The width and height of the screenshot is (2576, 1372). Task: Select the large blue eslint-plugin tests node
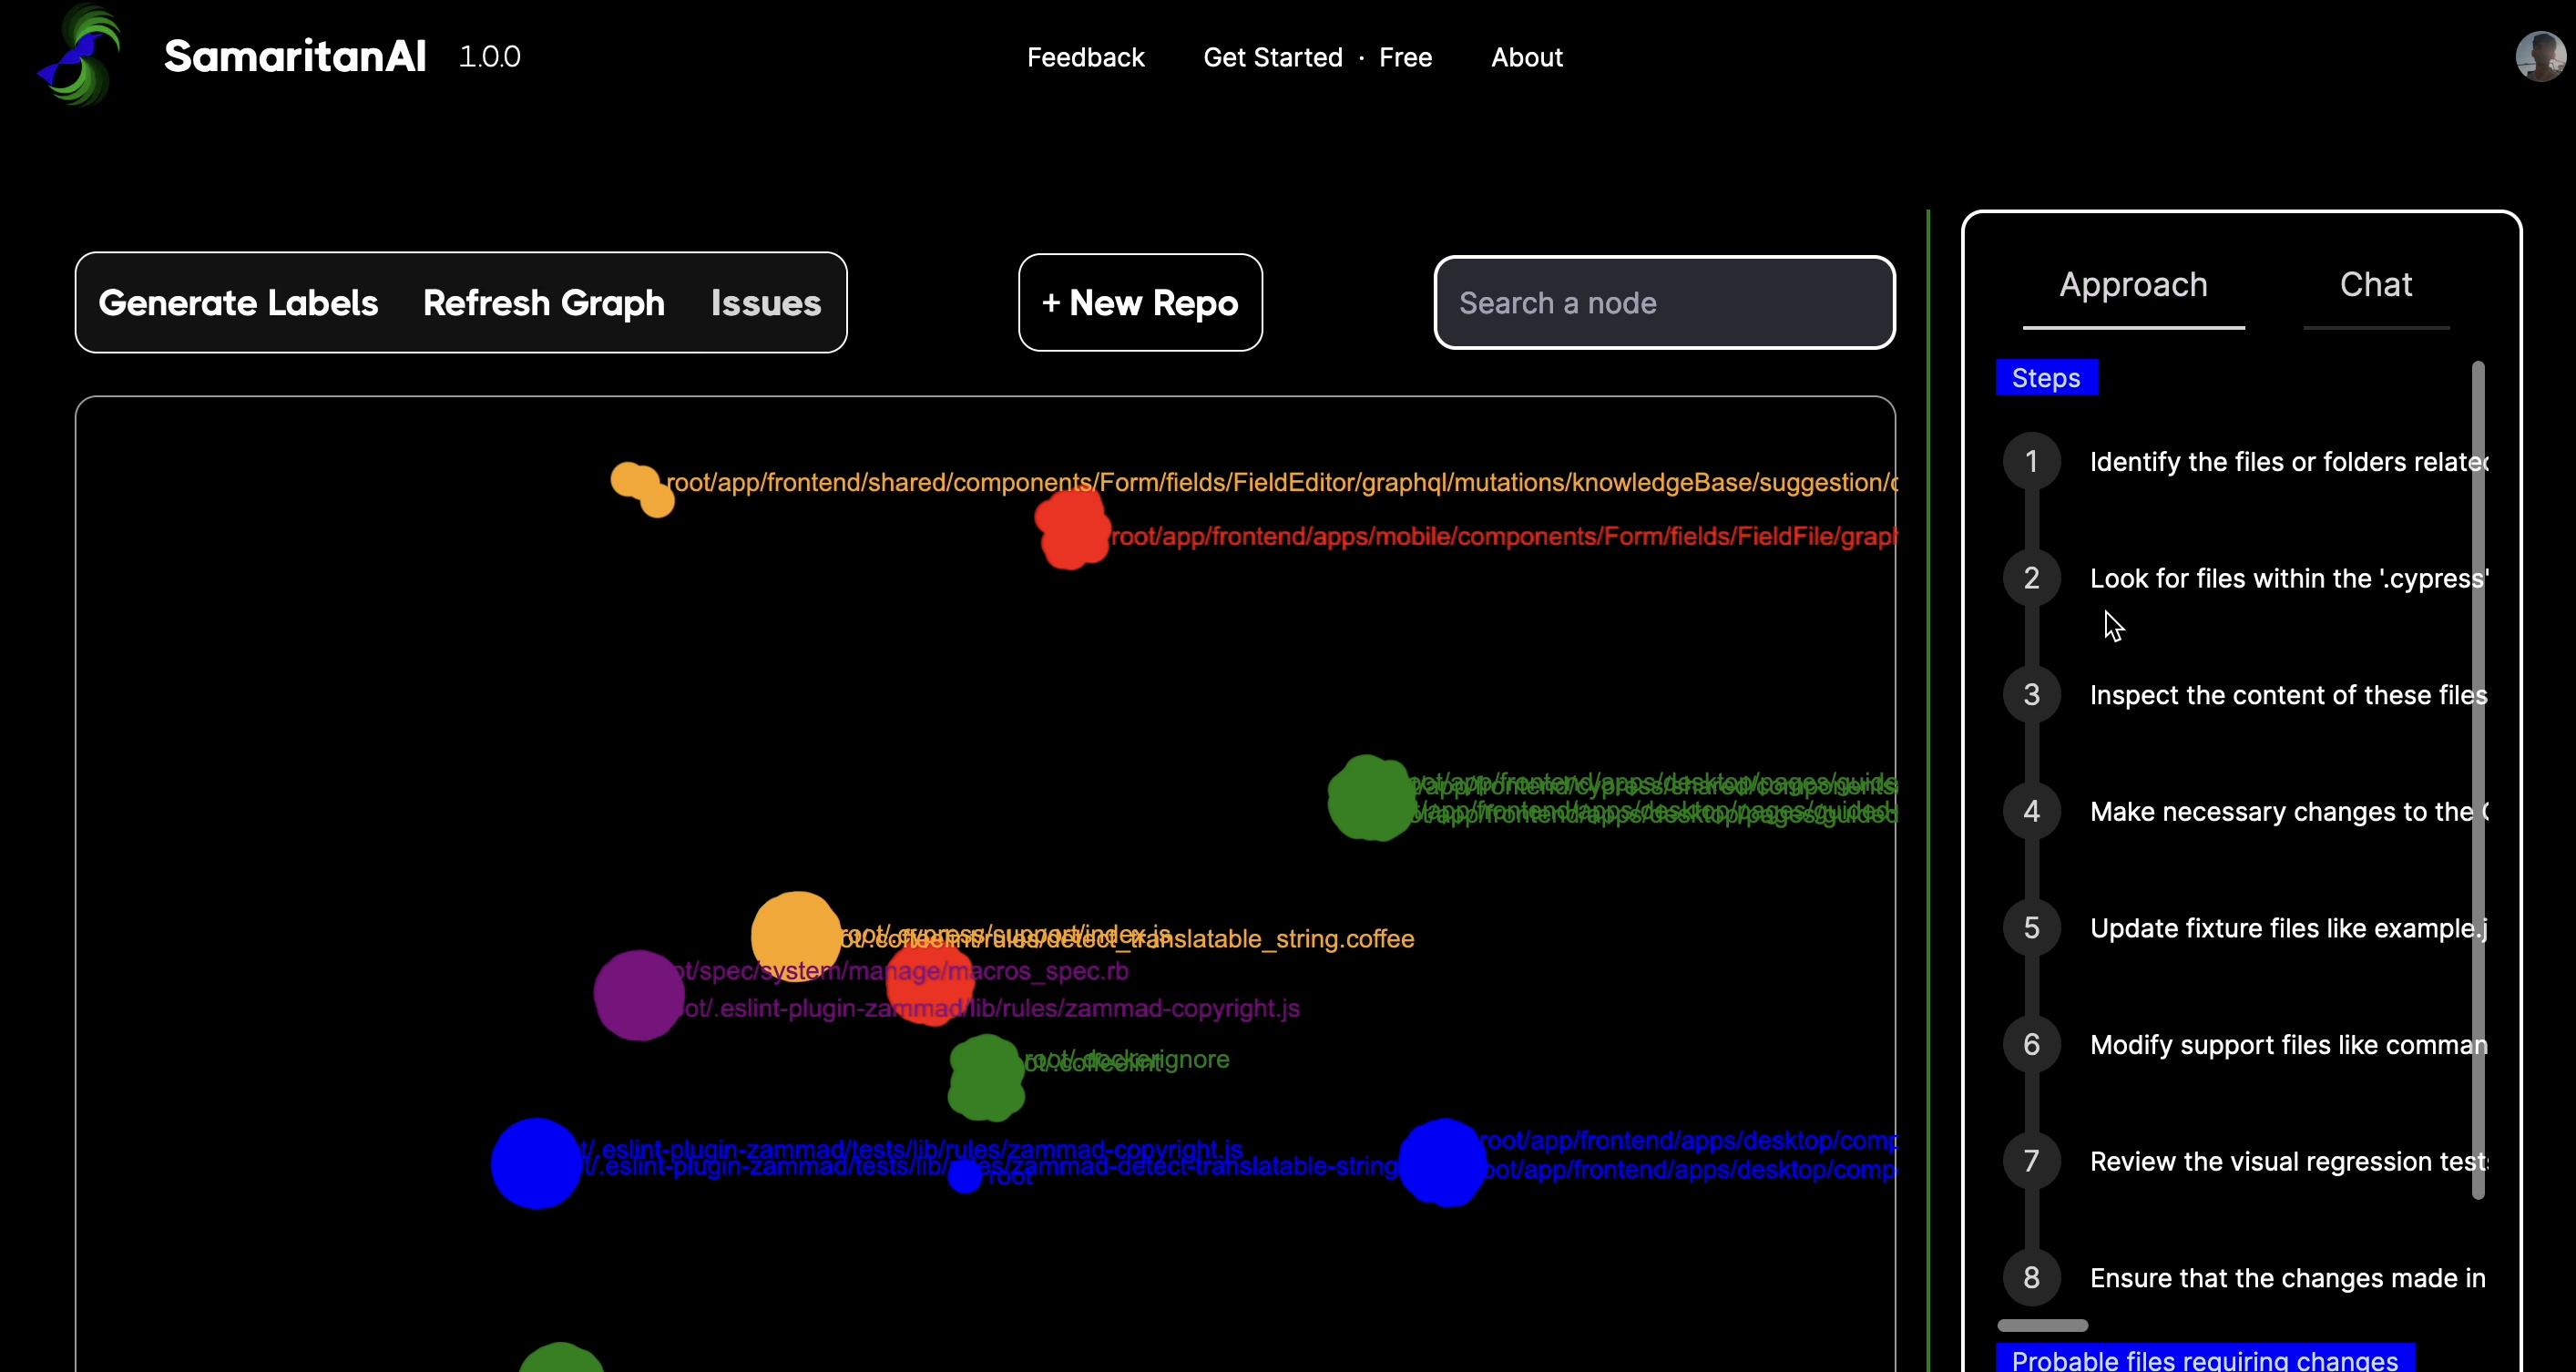[536, 1163]
